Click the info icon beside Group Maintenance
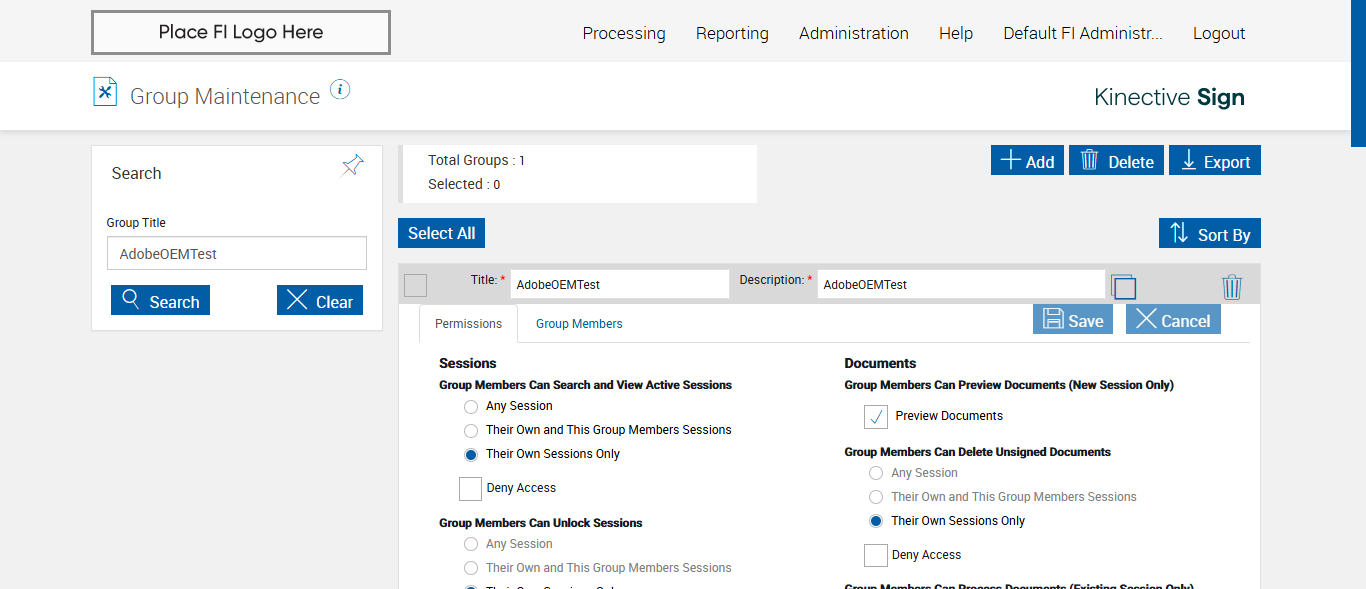This screenshot has height=589, width=1366. (x=340, y=90)
